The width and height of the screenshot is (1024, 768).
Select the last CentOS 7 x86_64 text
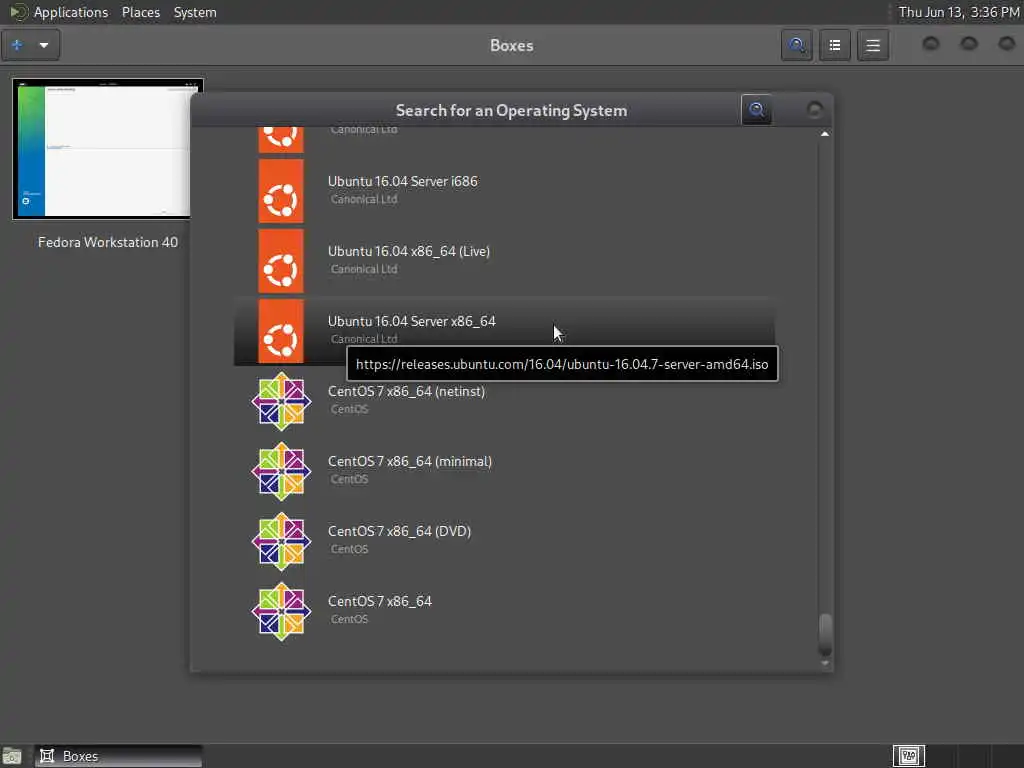click(379, 601)
